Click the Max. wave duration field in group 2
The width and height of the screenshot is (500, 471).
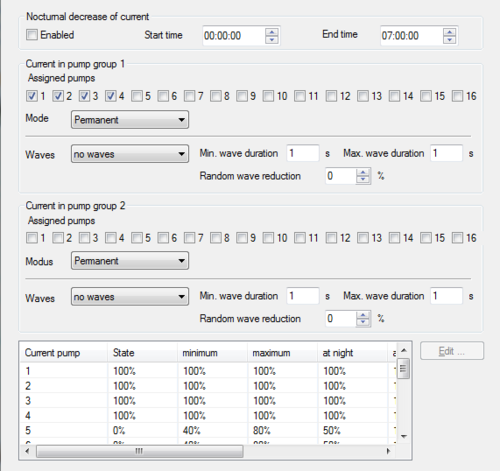coord(446,296)
